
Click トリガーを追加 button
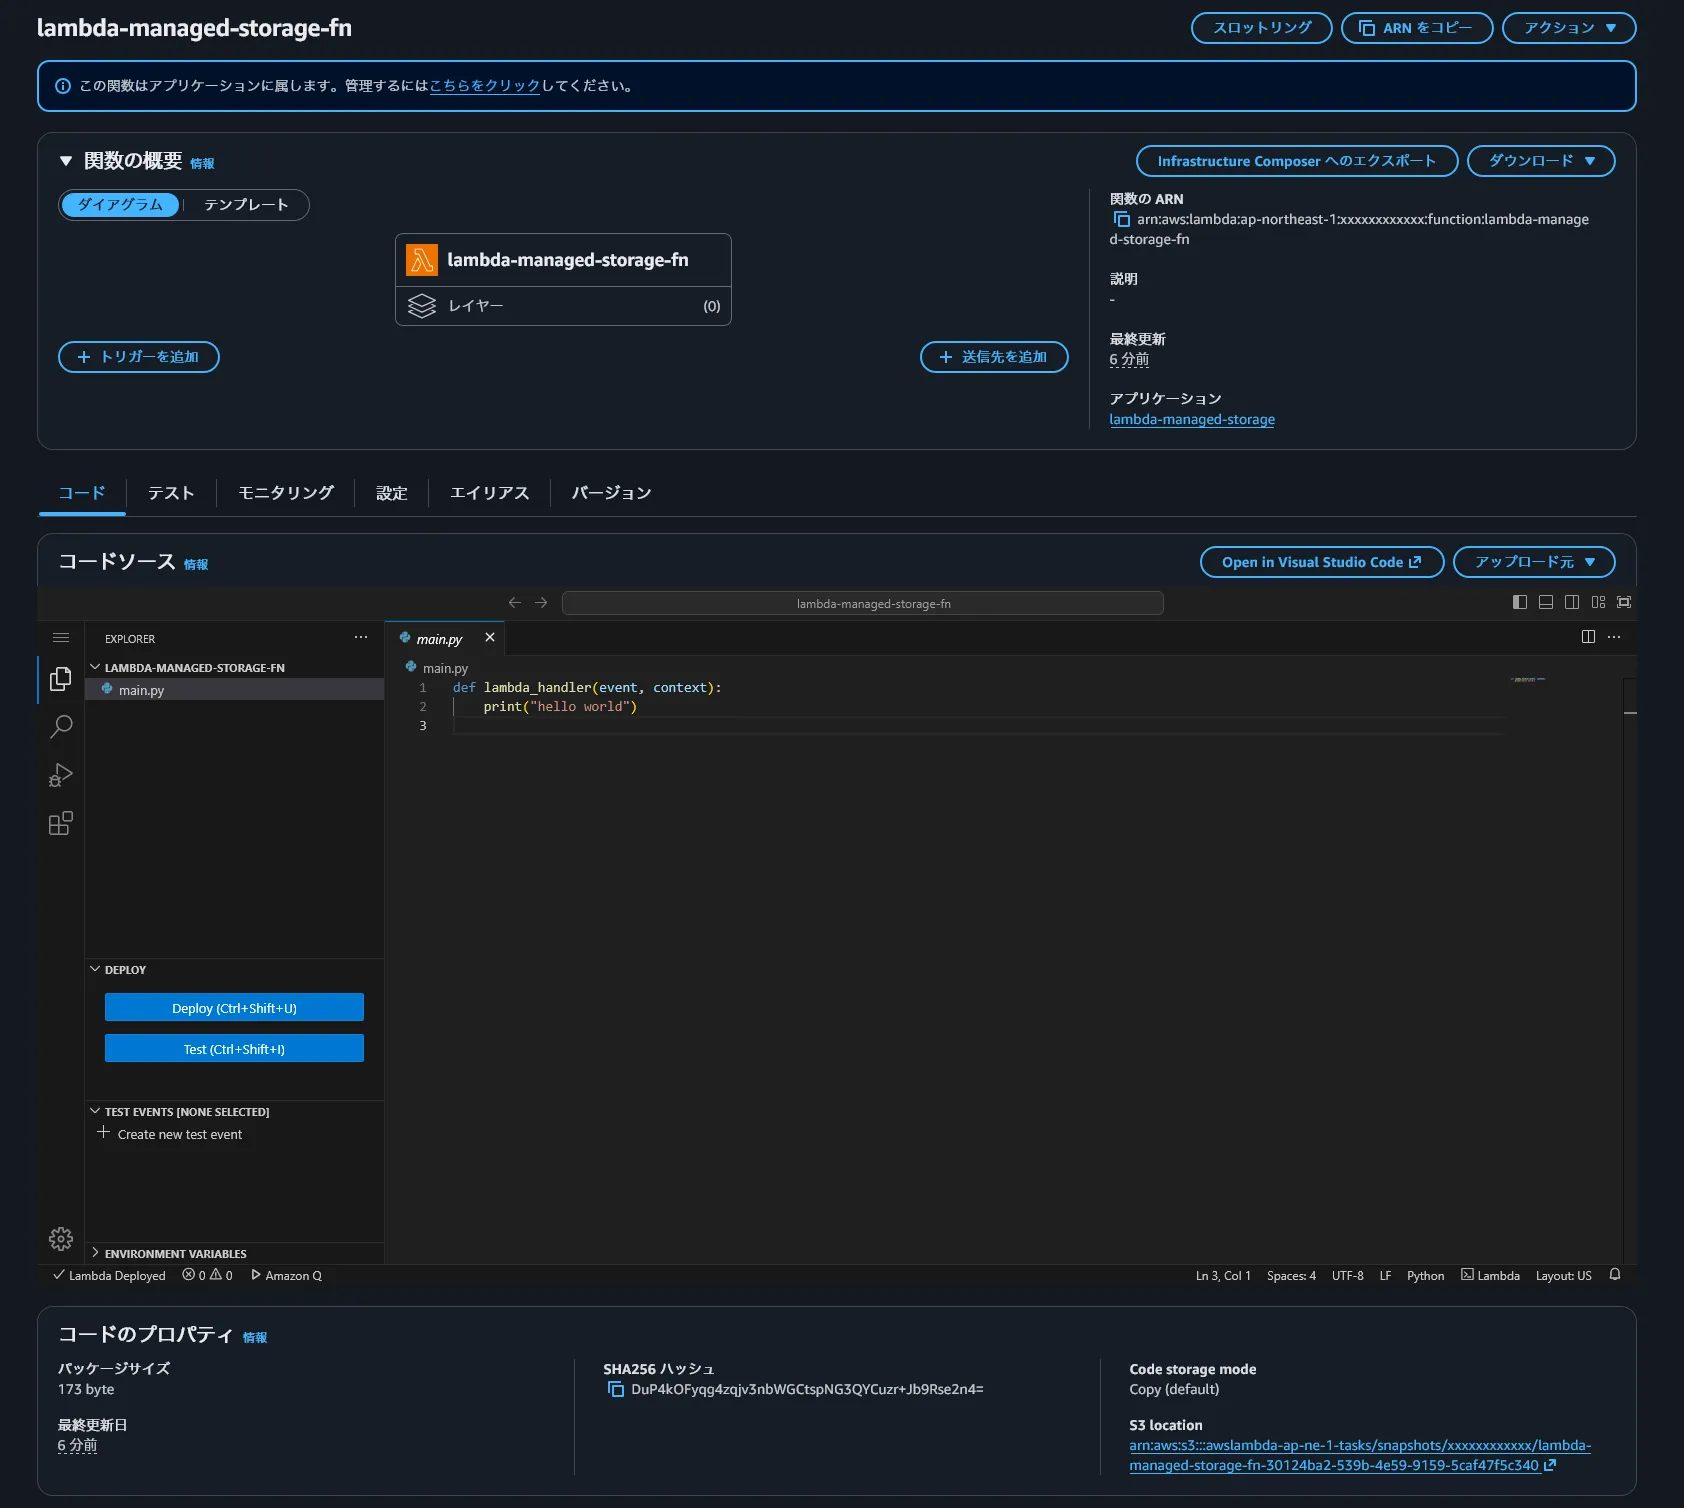[x=139, y=357]
